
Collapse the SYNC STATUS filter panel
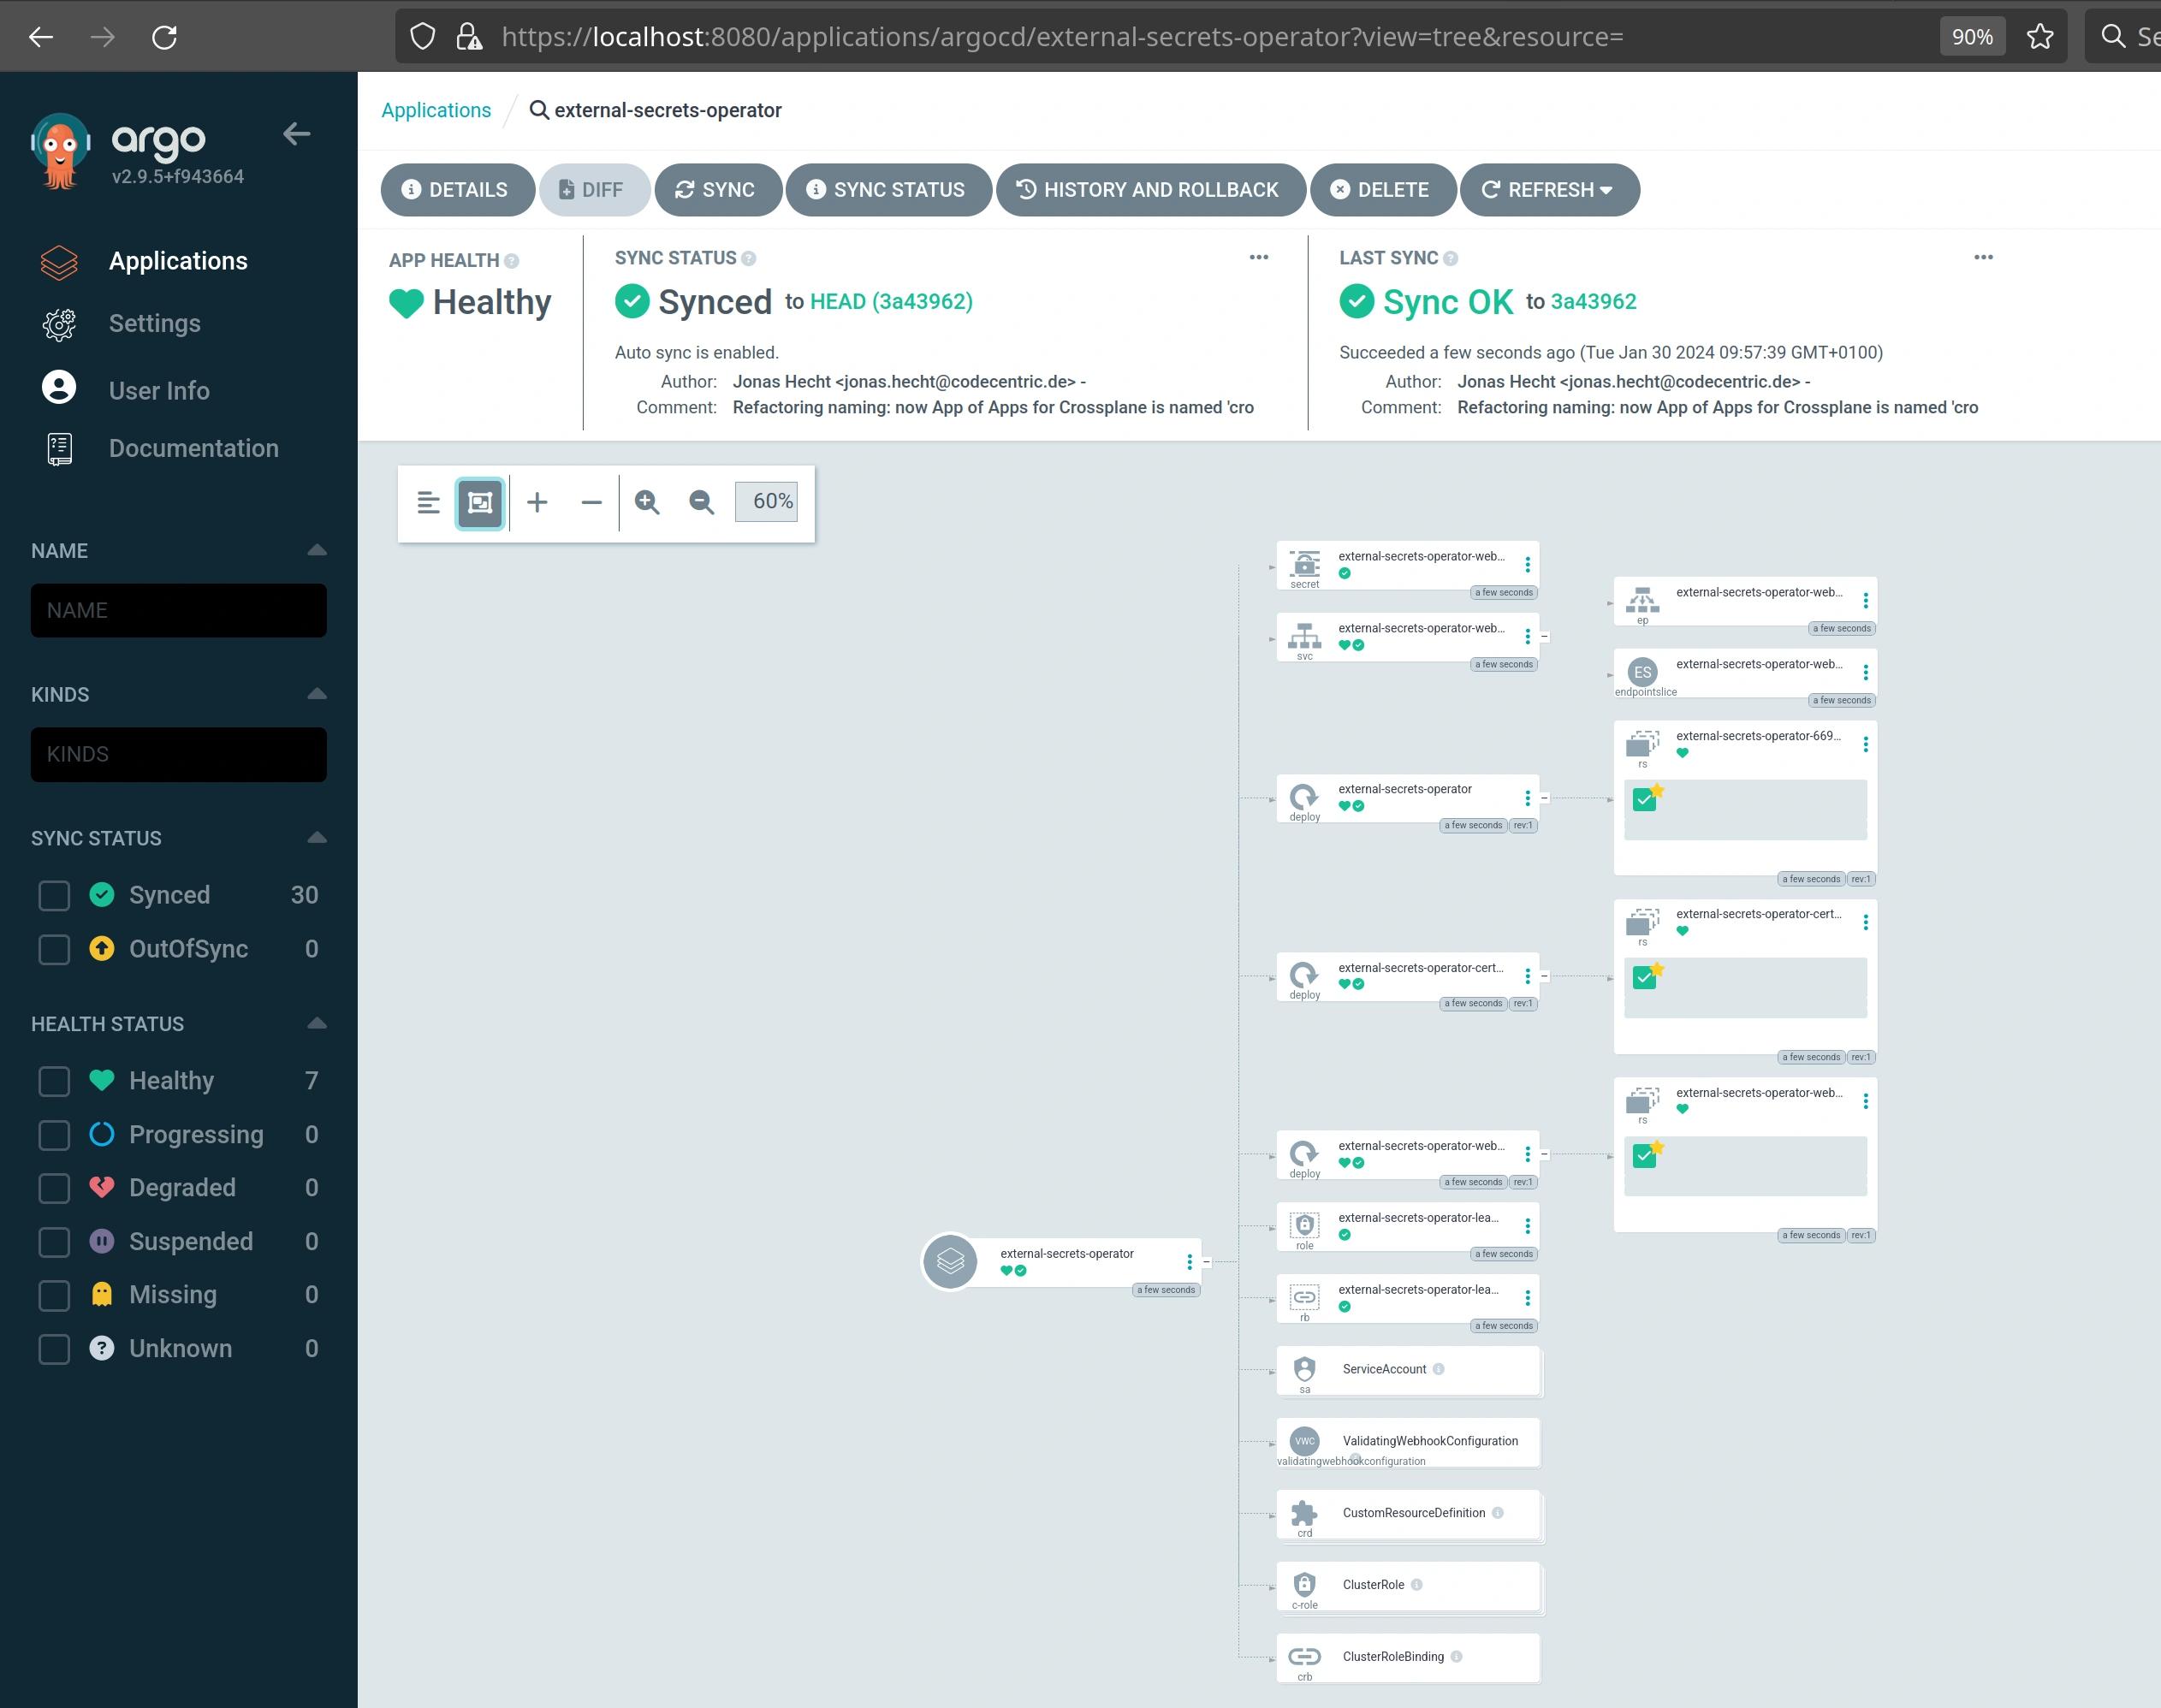[314, 839]
